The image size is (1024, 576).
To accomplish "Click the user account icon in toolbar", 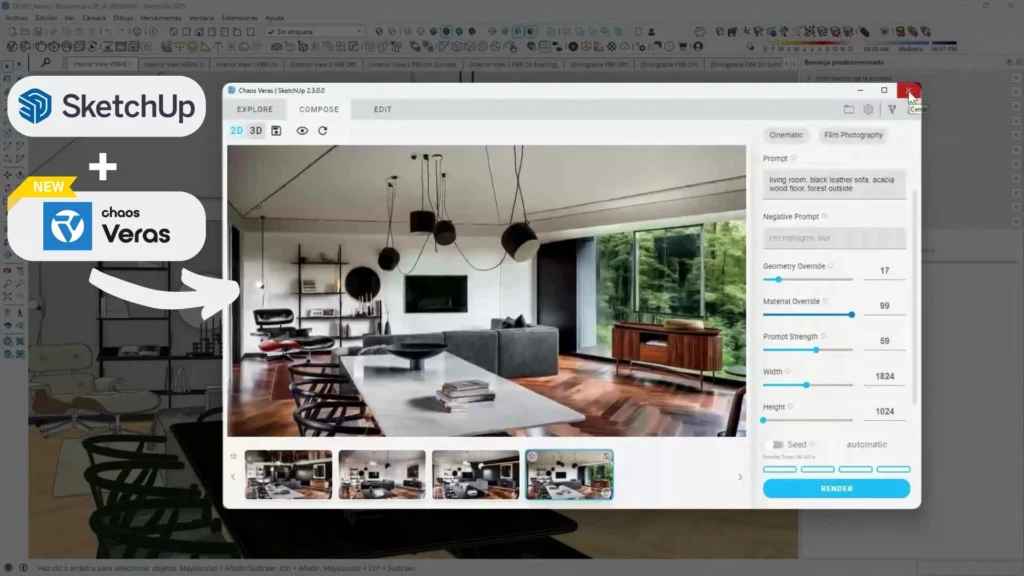I will [698, 46].
